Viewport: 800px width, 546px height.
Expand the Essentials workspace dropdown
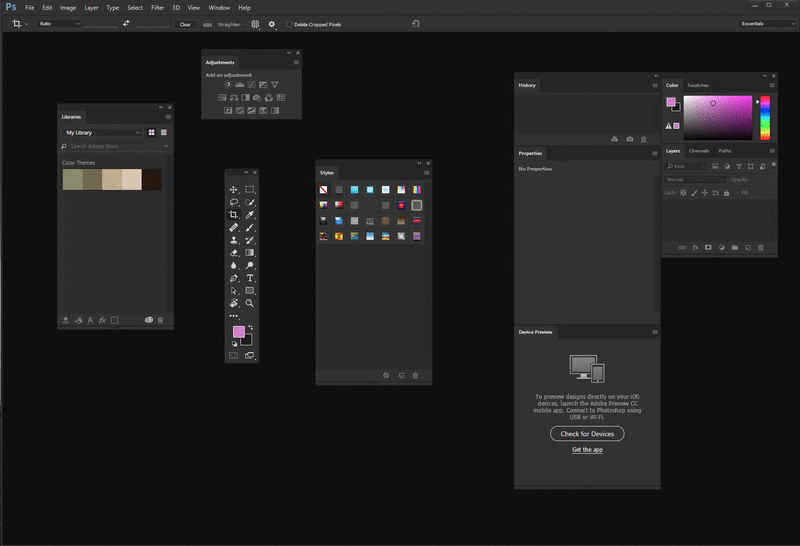point(766,23)
